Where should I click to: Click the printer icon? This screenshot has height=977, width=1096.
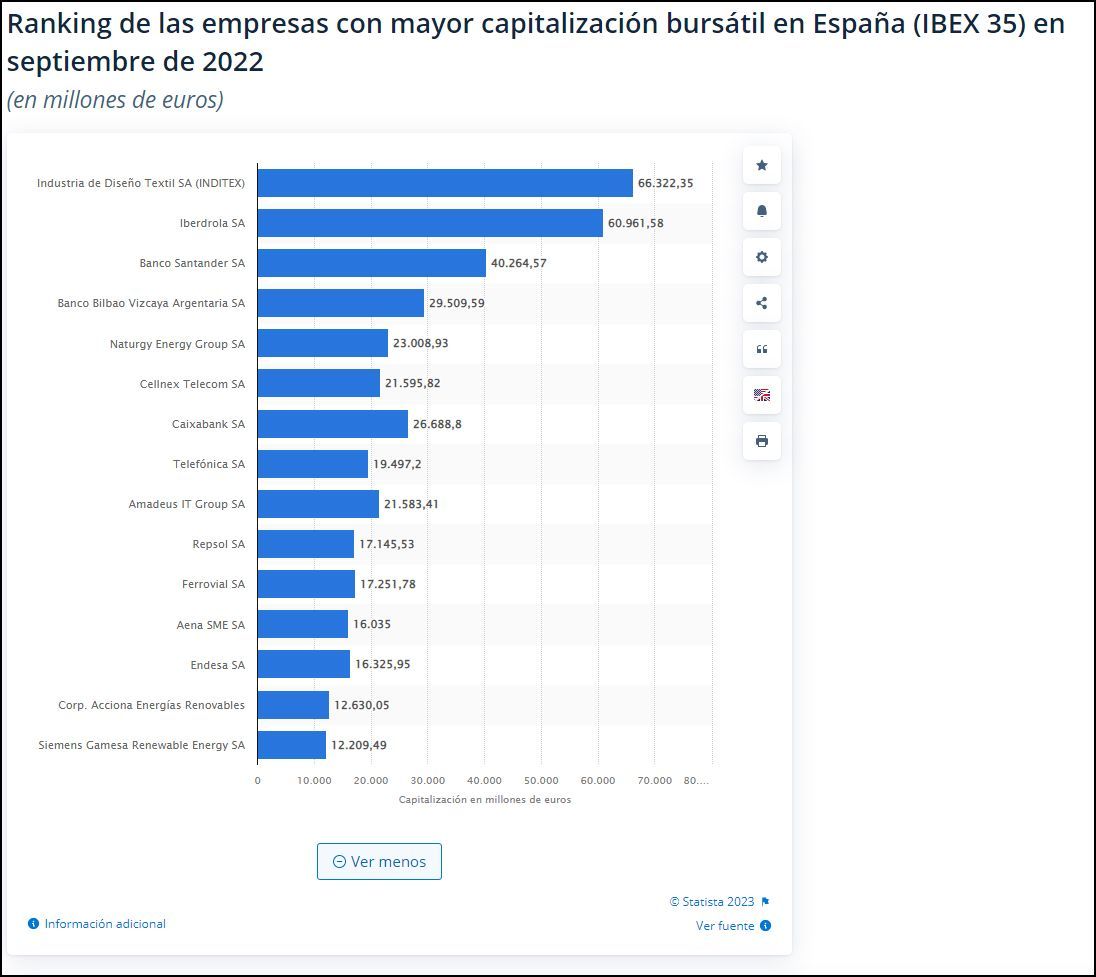click(761, 441)
